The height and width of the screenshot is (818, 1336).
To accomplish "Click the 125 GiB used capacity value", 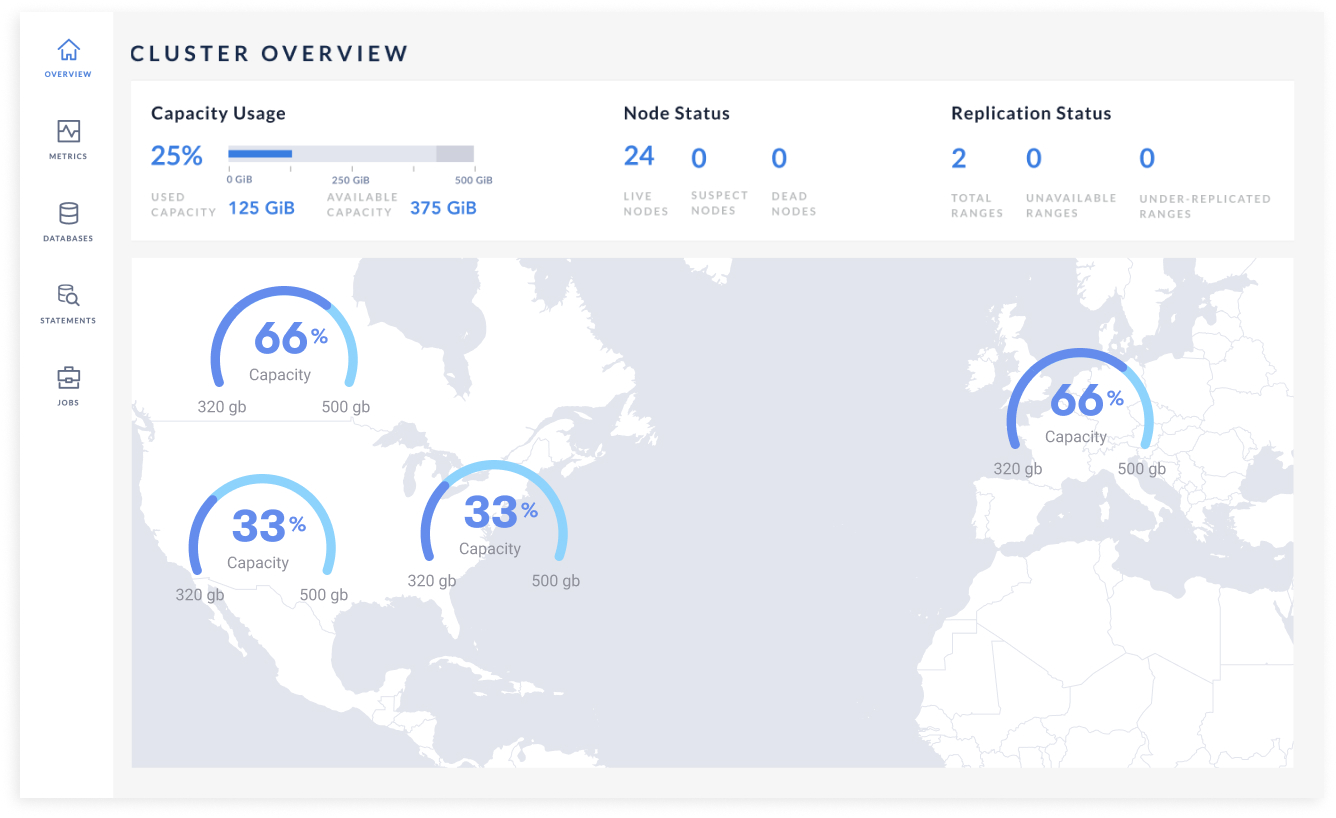I will pyautogui.click(x=261, y=208).
